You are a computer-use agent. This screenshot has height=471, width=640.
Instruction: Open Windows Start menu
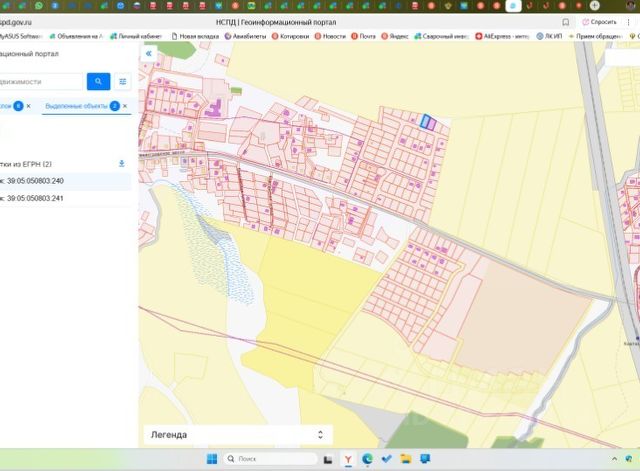[x=212, y=459]
